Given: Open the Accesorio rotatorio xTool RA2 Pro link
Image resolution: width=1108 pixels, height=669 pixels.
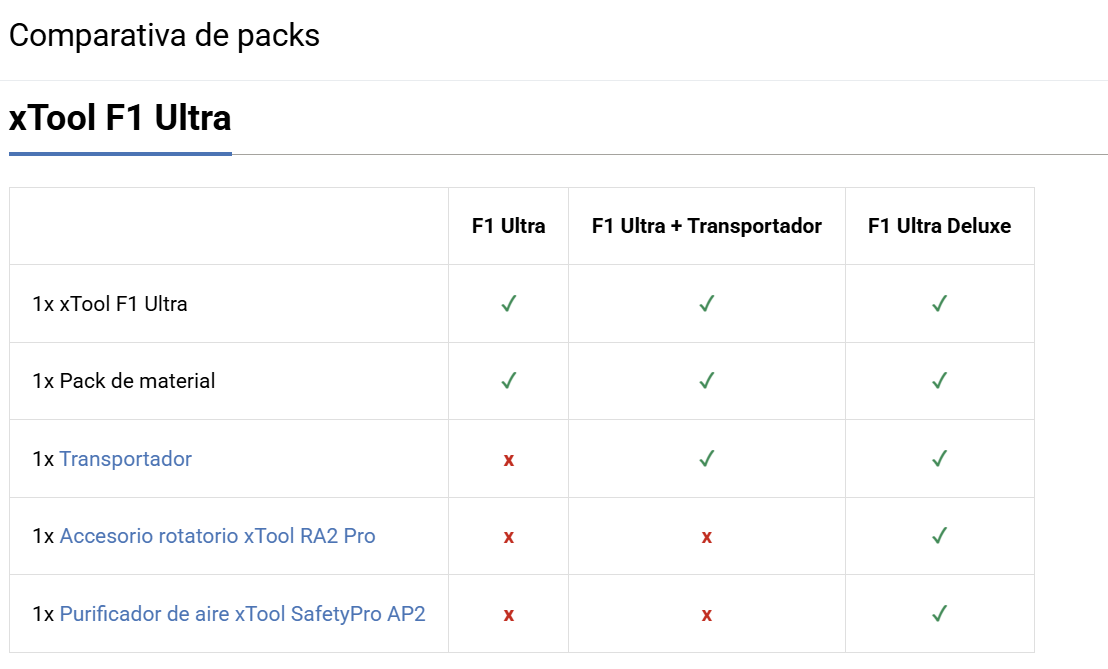Looking at the screenshot, I should [217, 536].
